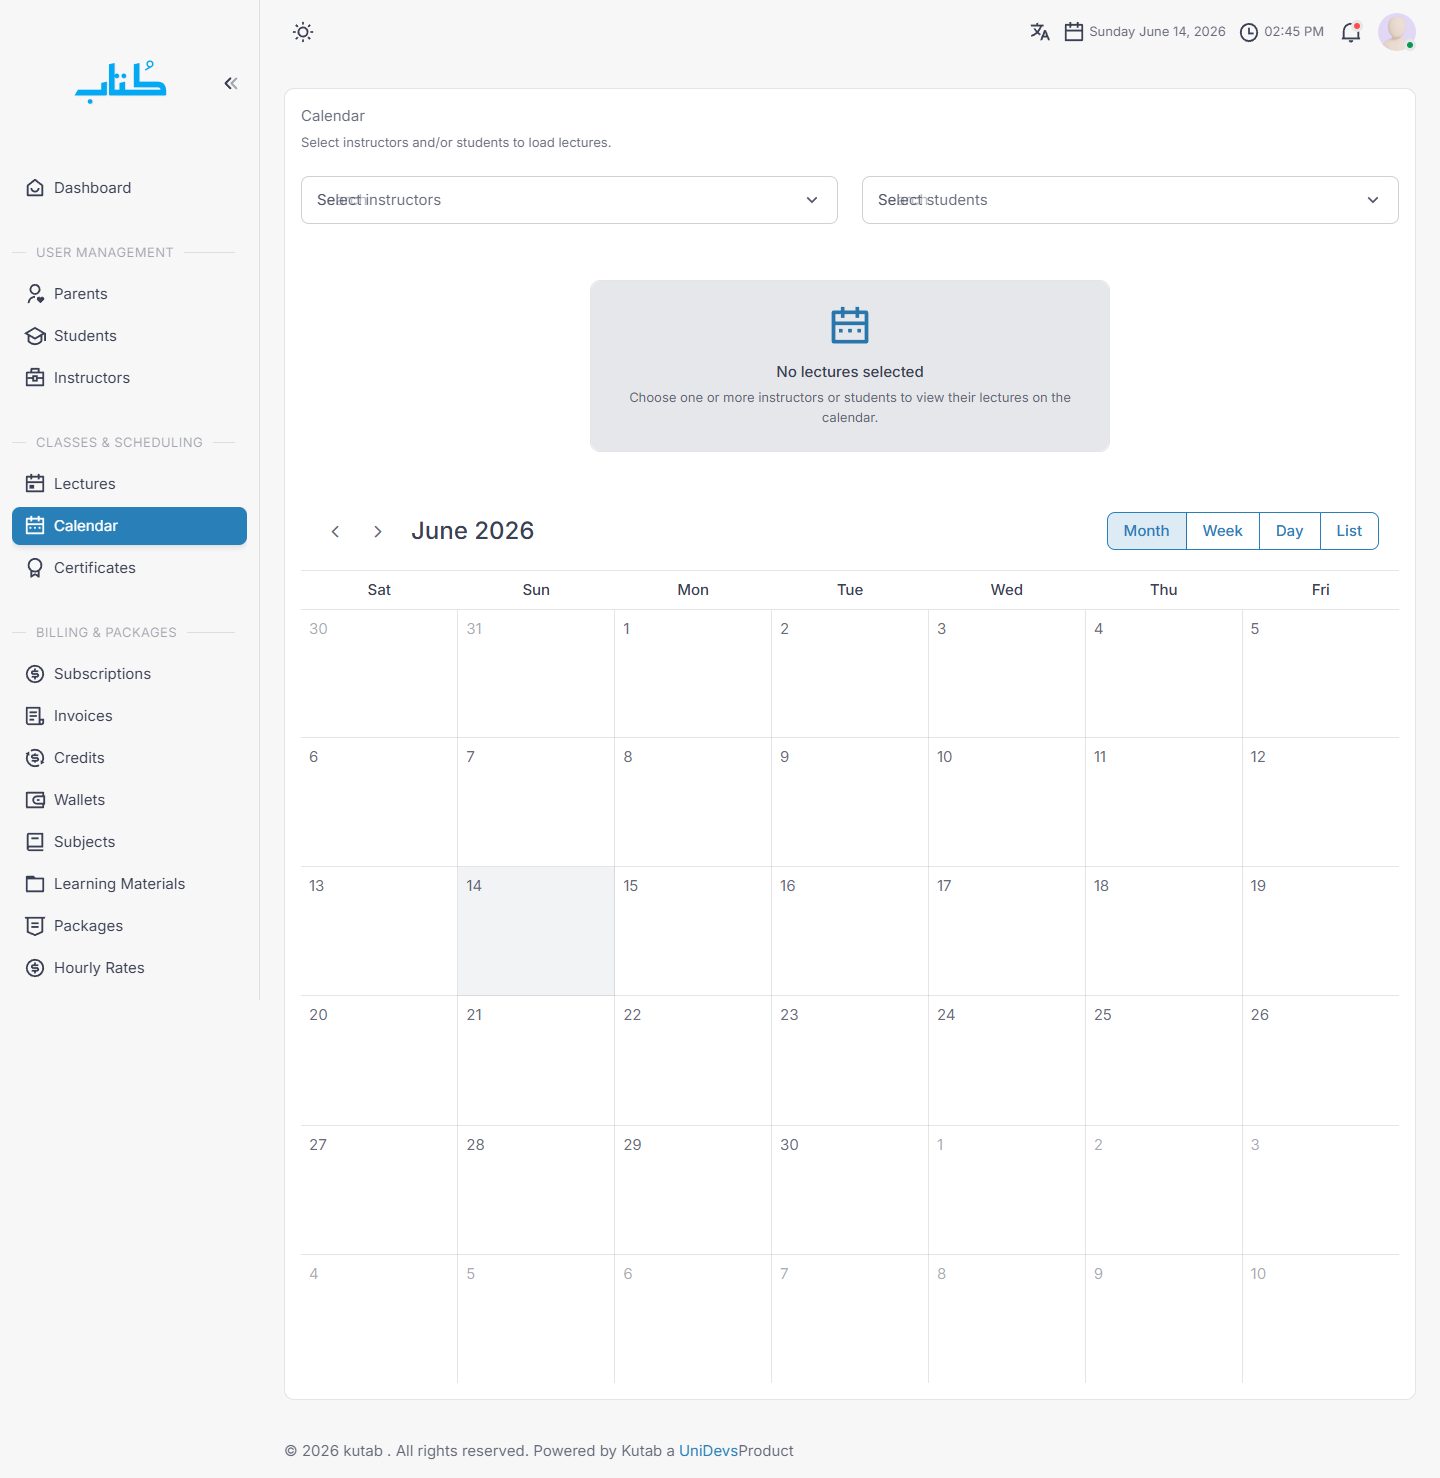The image size is (1440, 1478).
Task: Go to previous month with left arrow
Action: click(x=335, y=532)
